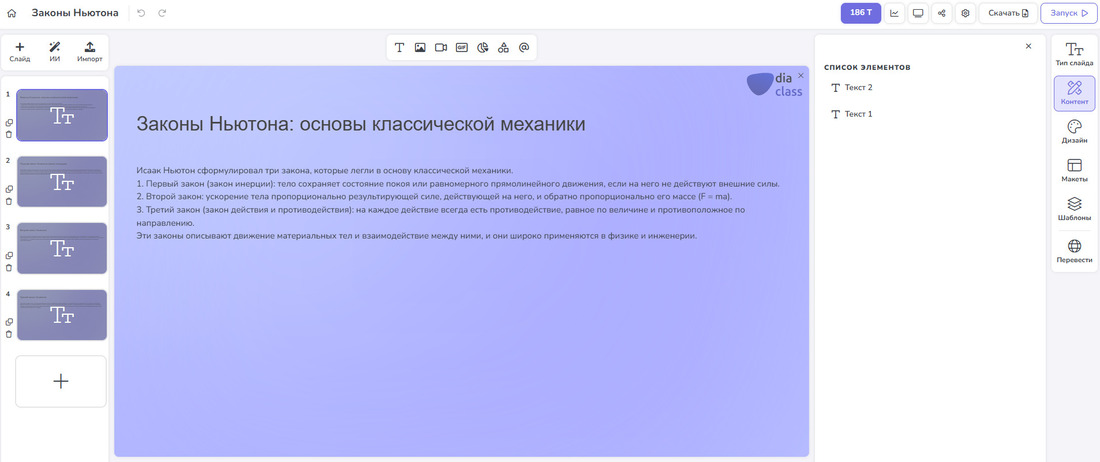This screenshot has width=1100, height=462.
Task: Add a new slide with the large plus box
Action: [61, 381]
